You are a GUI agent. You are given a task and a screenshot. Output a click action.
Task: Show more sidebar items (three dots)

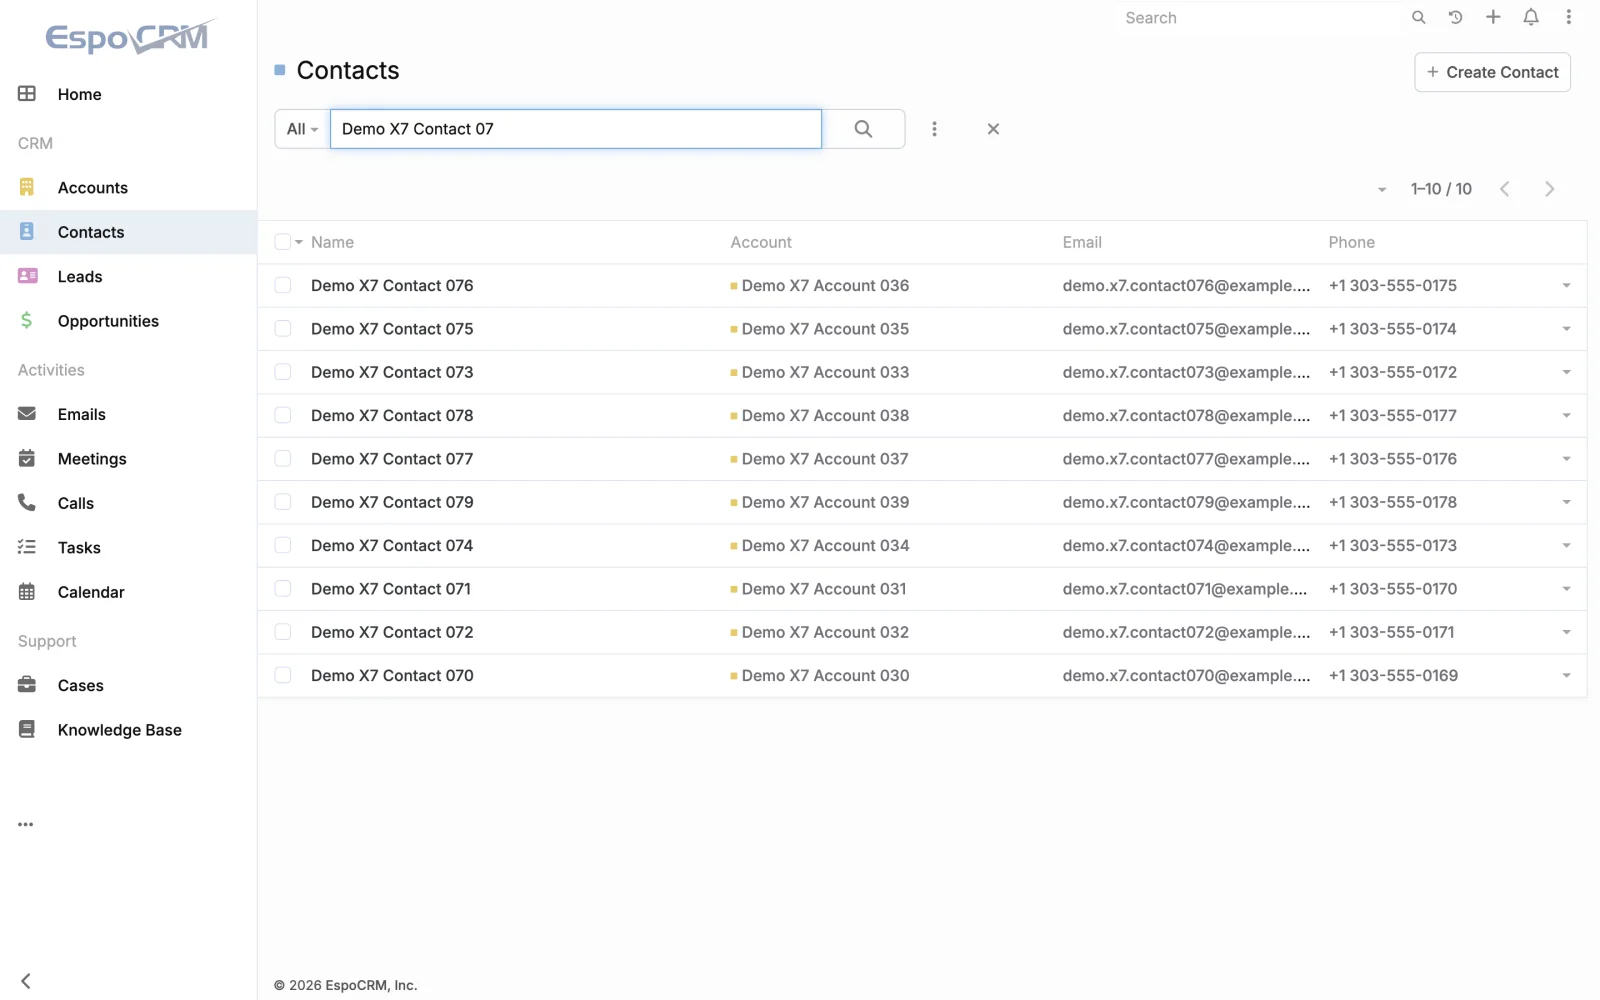pyautogui.click(x=26, y=825)
